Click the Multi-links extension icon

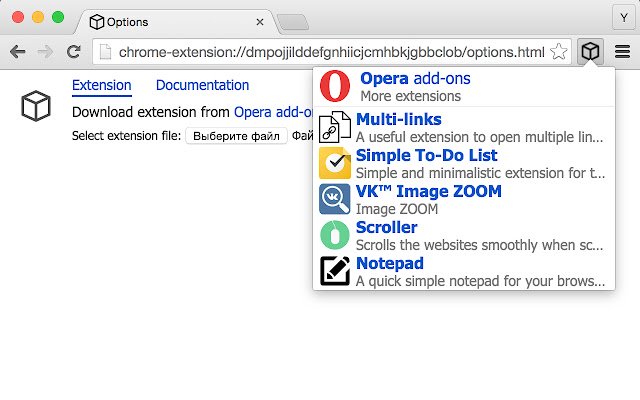pyautogui.click(x=335, y=127)
